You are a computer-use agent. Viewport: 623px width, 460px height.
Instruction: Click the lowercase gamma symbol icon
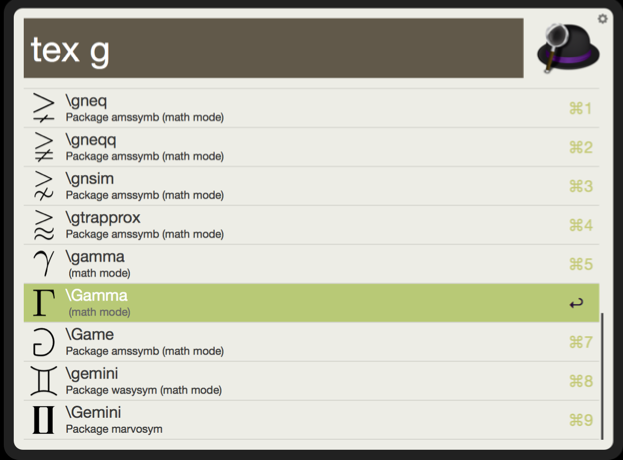44,263
